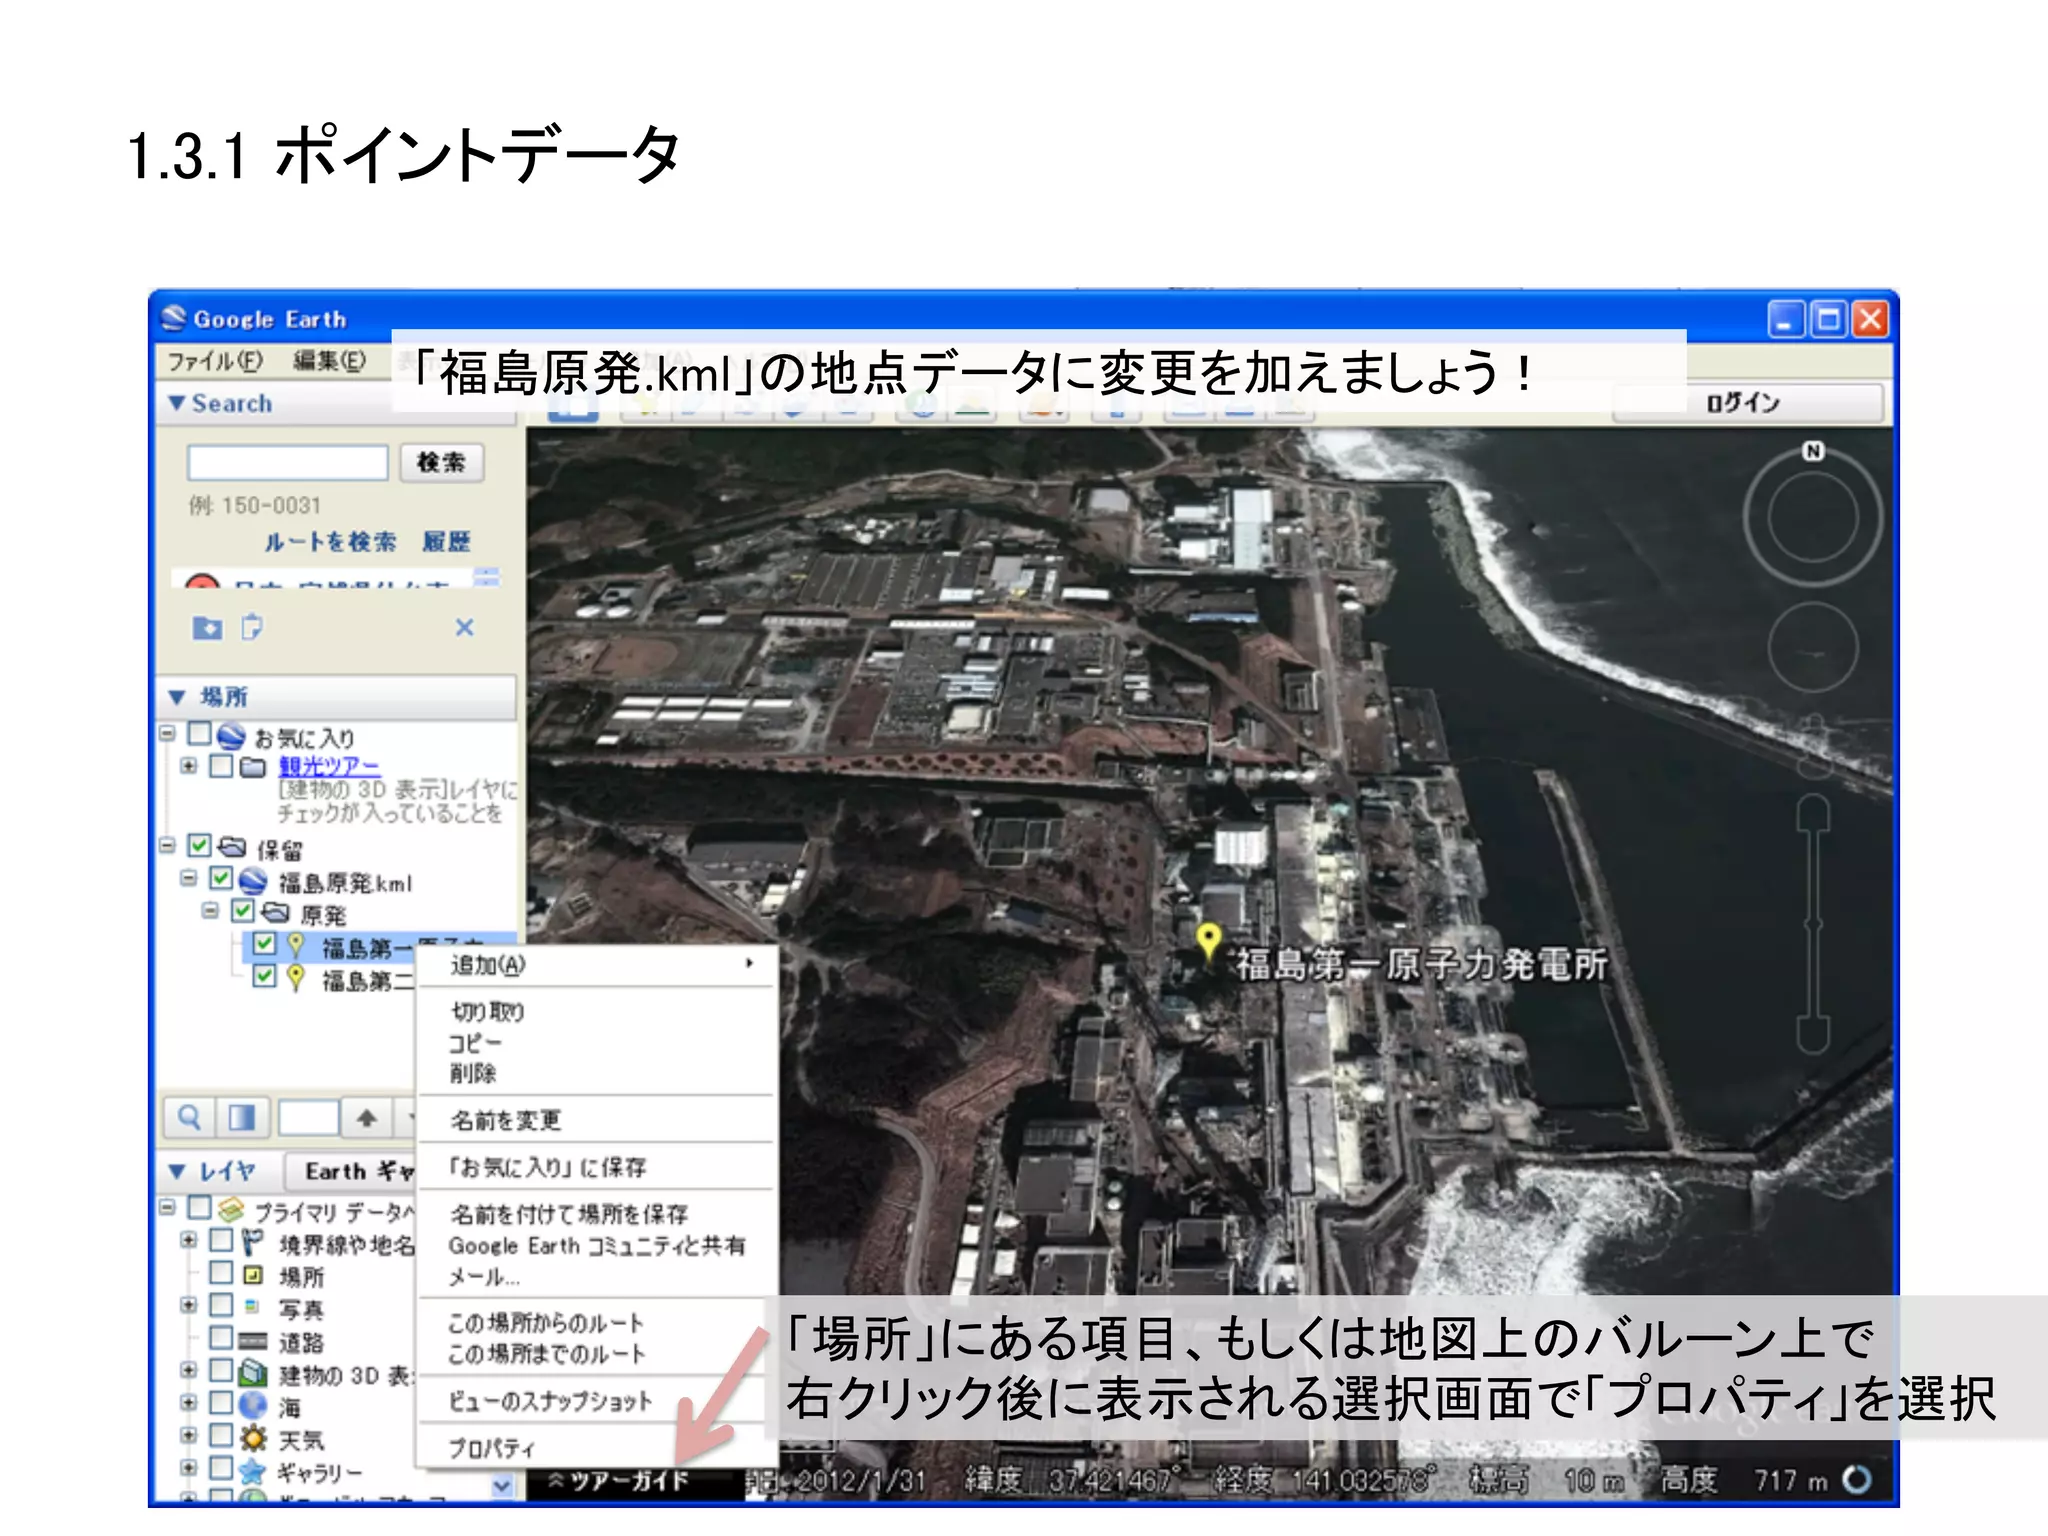Click the N north indicator on compass

pyautogui.click(x=1813, y=451)
